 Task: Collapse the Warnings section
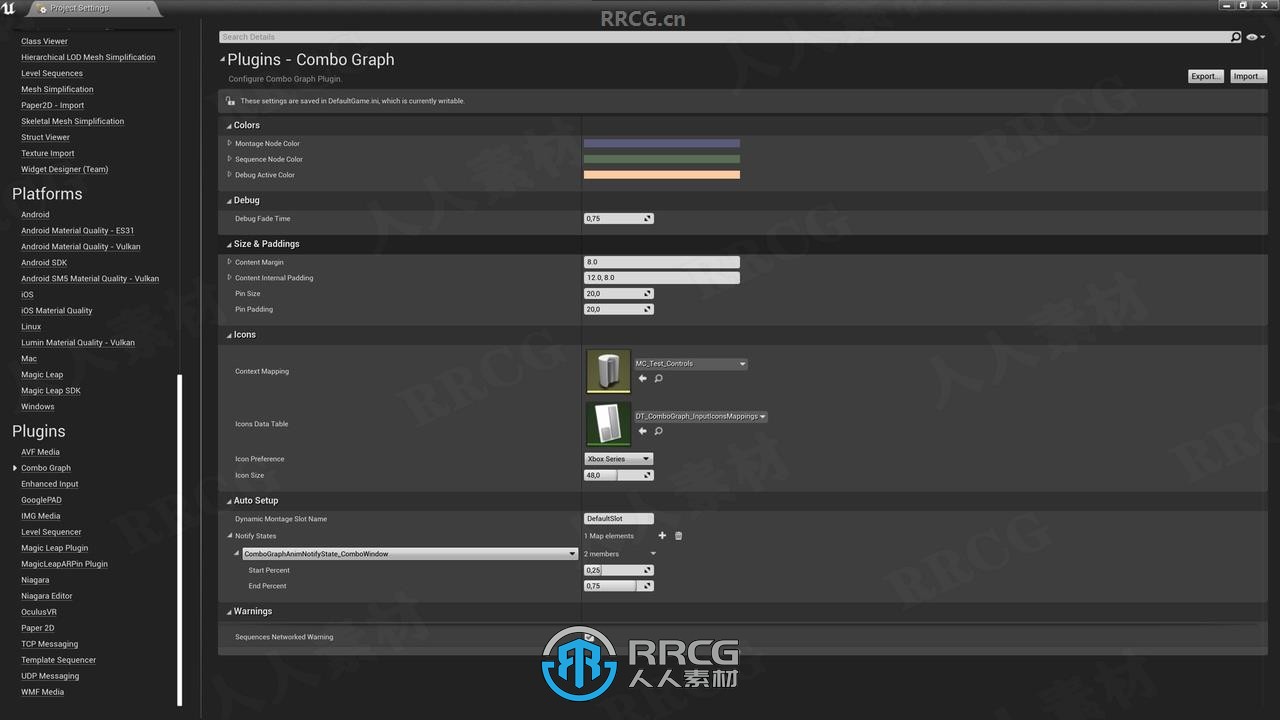[x=229, y=611]
